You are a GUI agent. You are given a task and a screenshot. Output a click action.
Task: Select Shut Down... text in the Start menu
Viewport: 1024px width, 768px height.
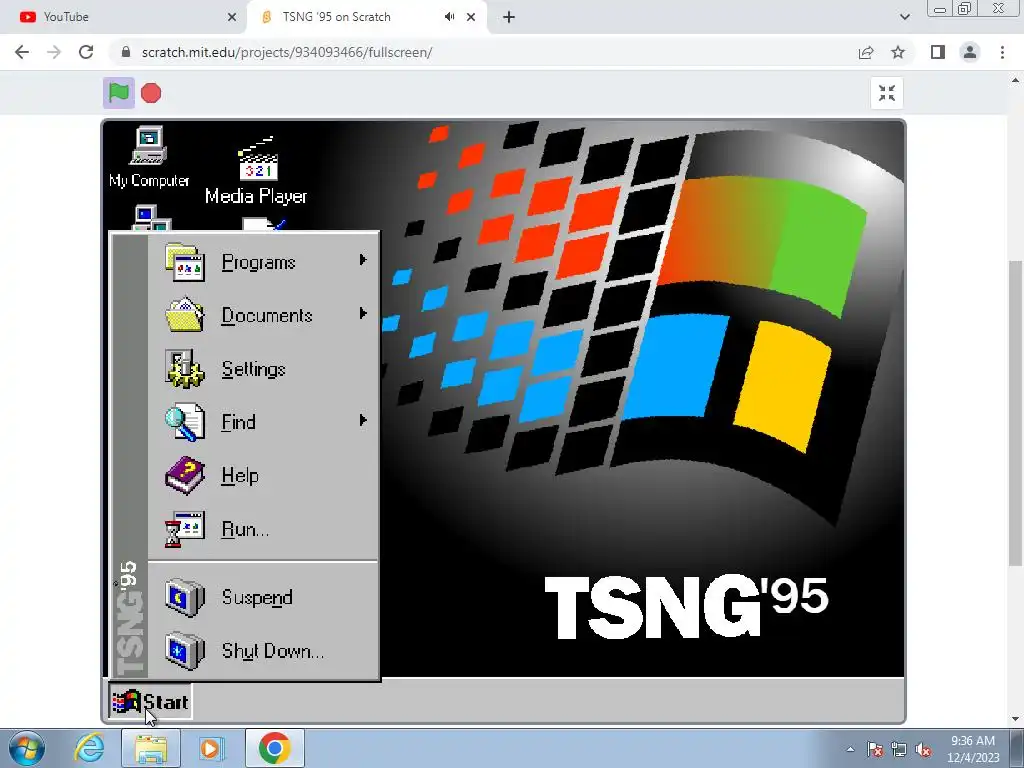point(272,651)
